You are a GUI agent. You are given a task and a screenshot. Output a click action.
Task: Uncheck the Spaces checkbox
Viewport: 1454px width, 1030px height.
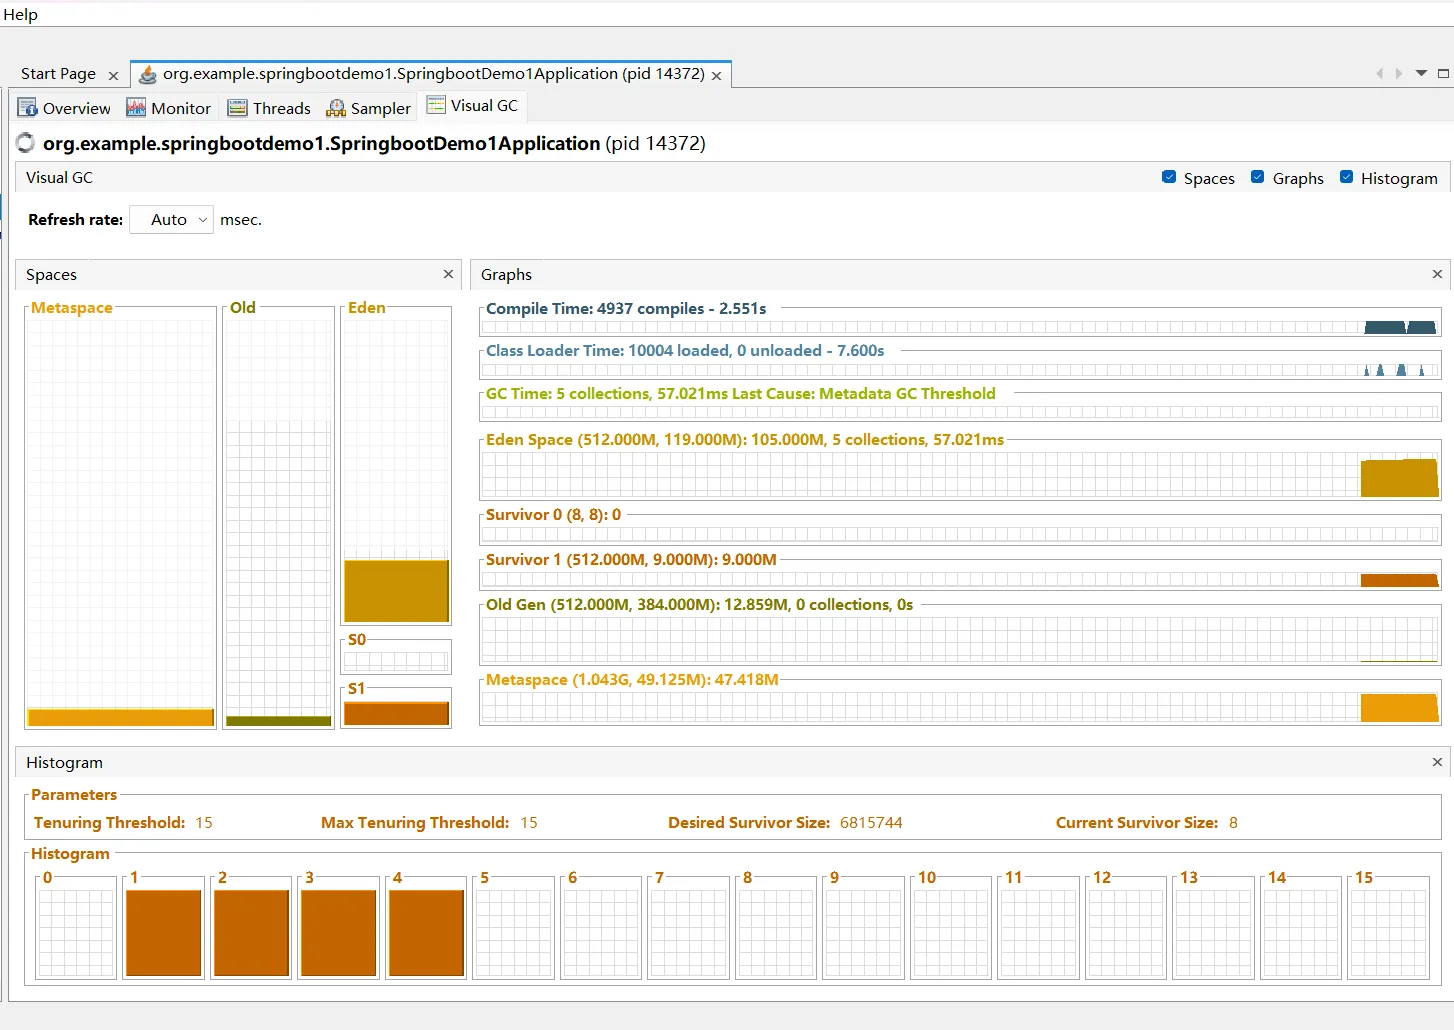(x=1169, y=177)
